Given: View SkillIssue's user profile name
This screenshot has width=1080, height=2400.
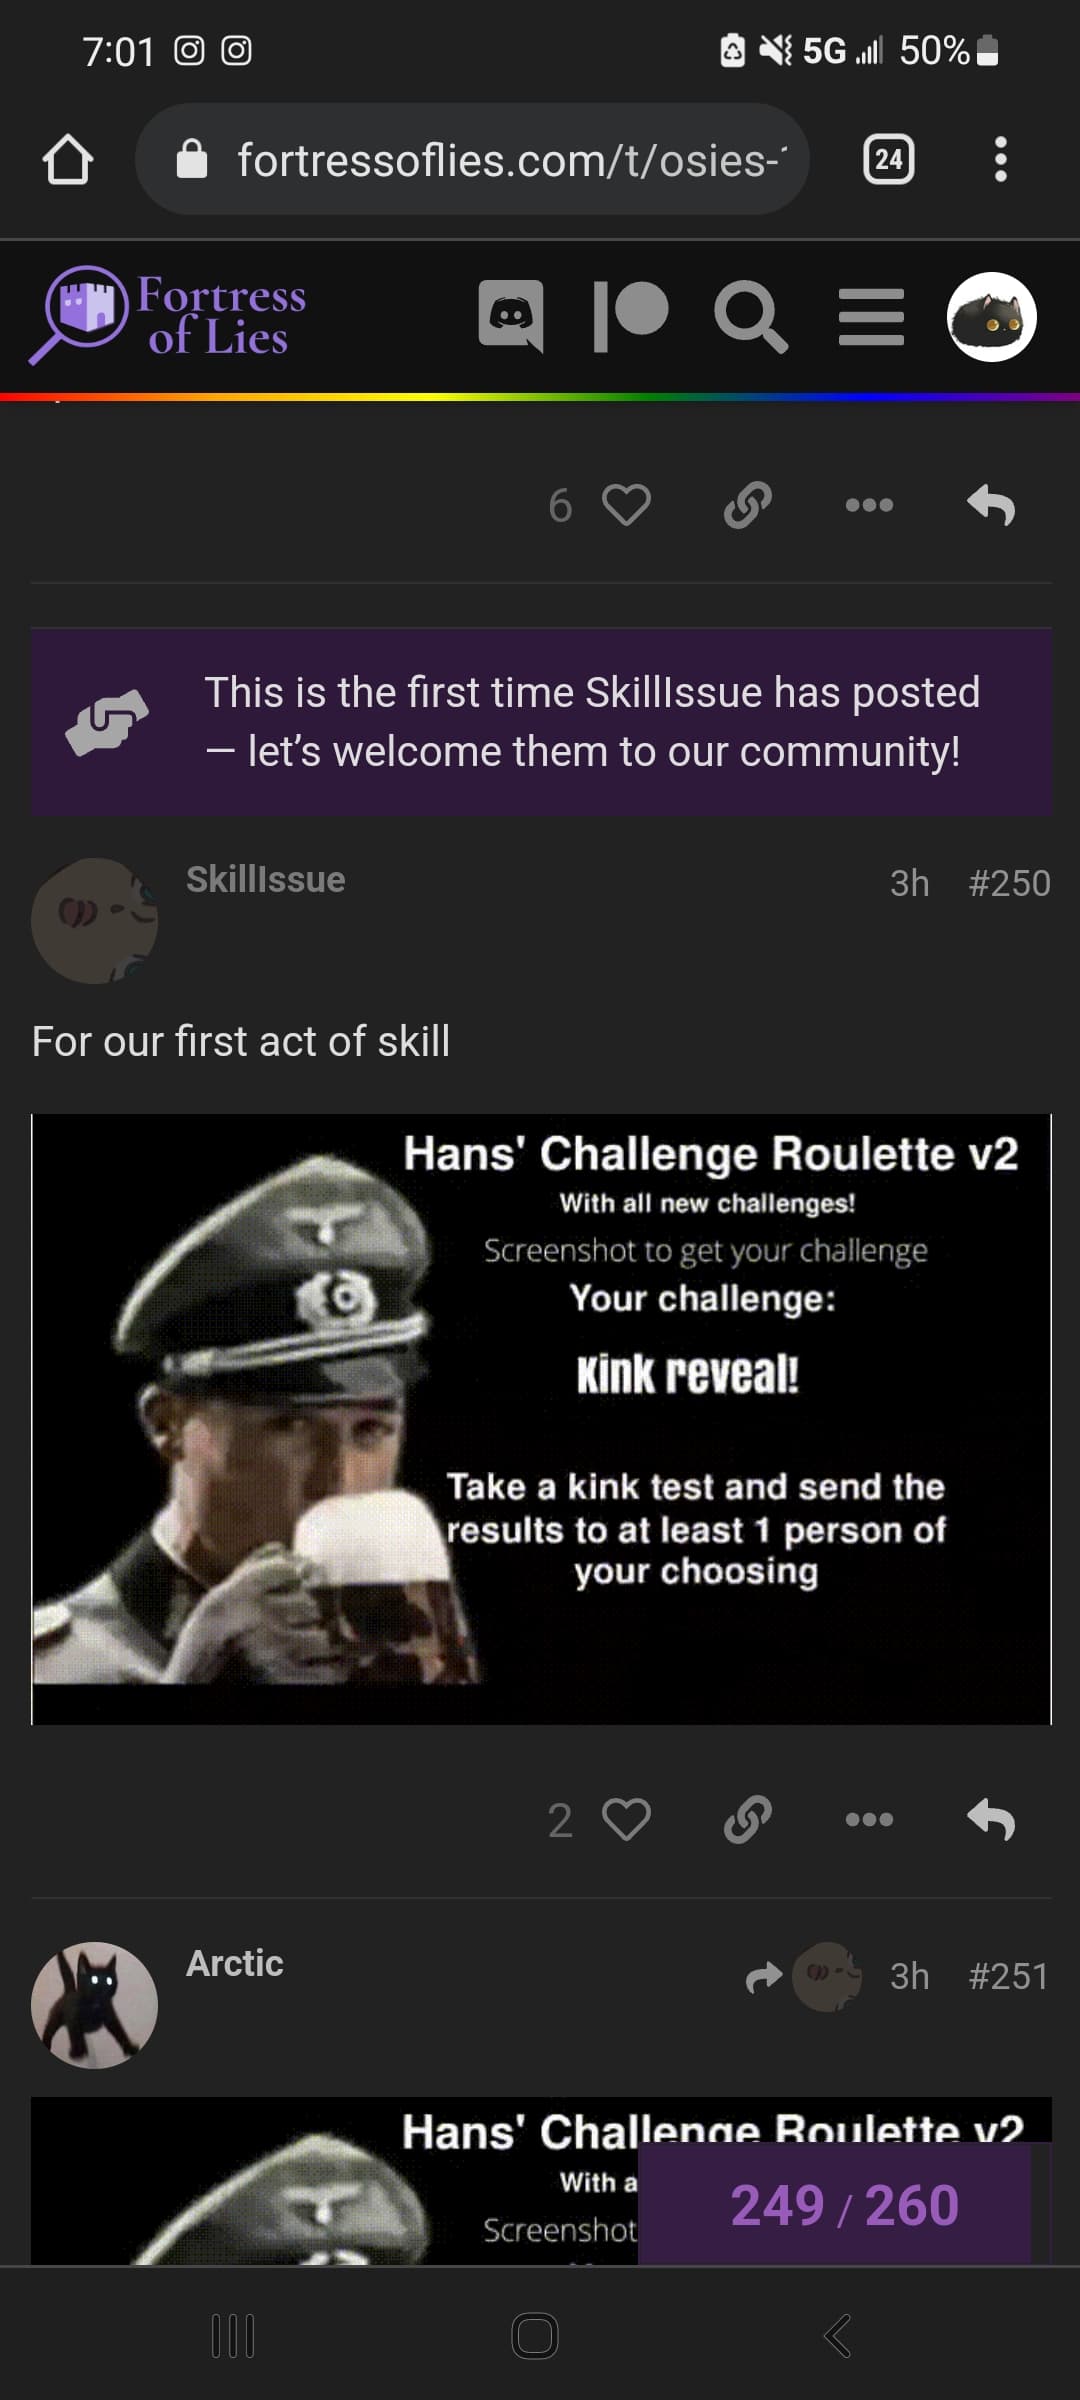Looking at the screenshot, I should click(x=266, y=880).
